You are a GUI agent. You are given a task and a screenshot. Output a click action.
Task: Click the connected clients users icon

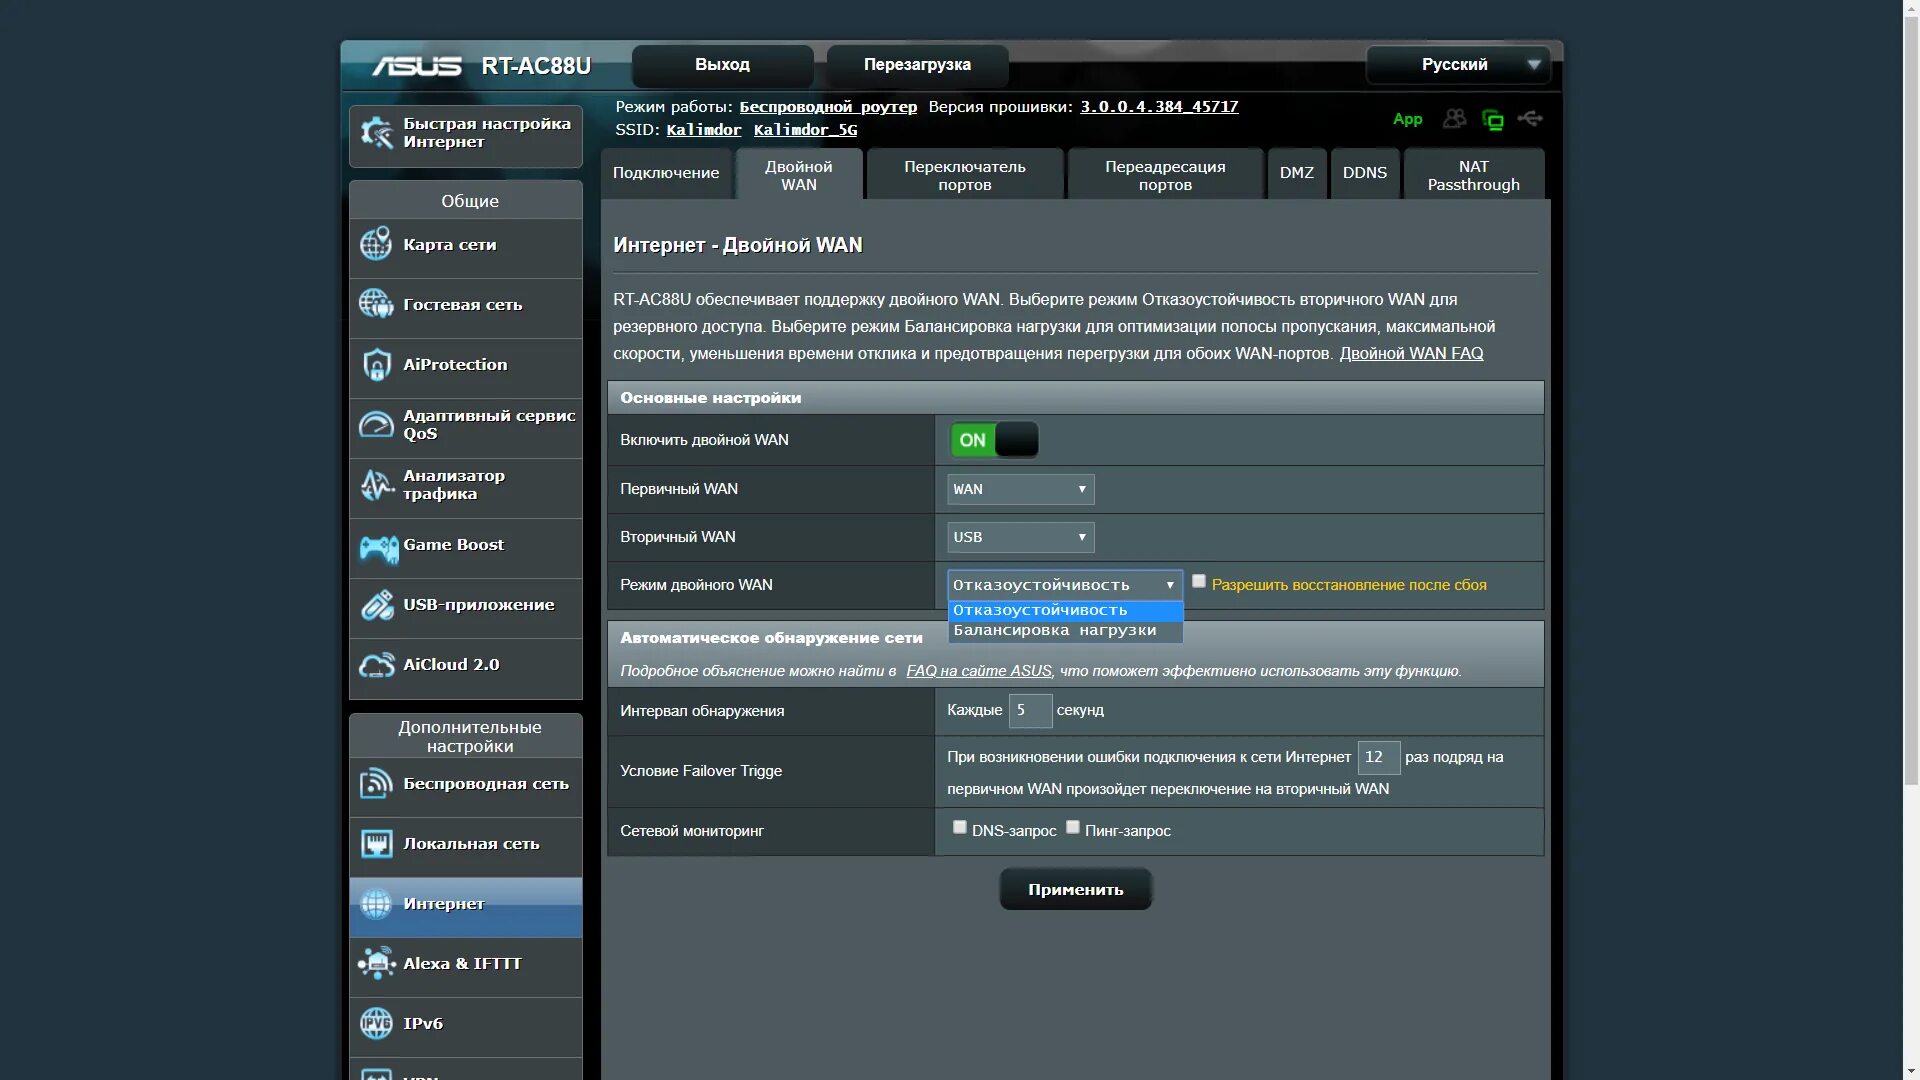click(1454, 119)
